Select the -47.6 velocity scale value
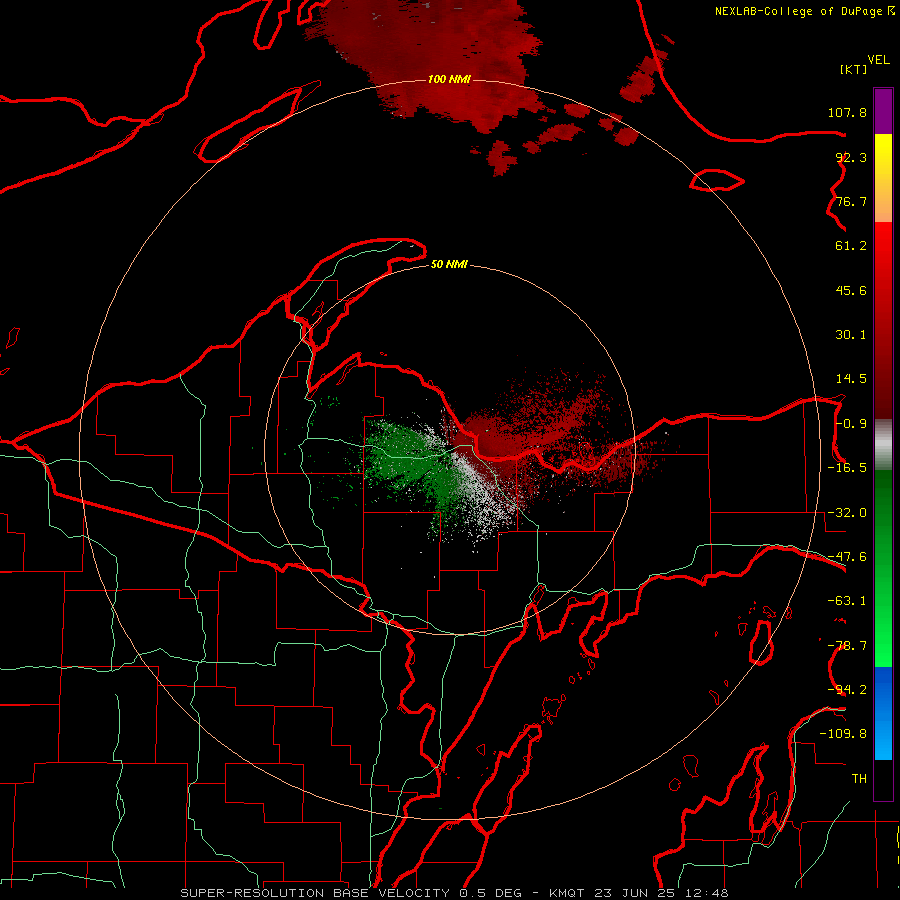Image resolution: width=900 pixels, height=900 pixels. [x=847, y=557]
